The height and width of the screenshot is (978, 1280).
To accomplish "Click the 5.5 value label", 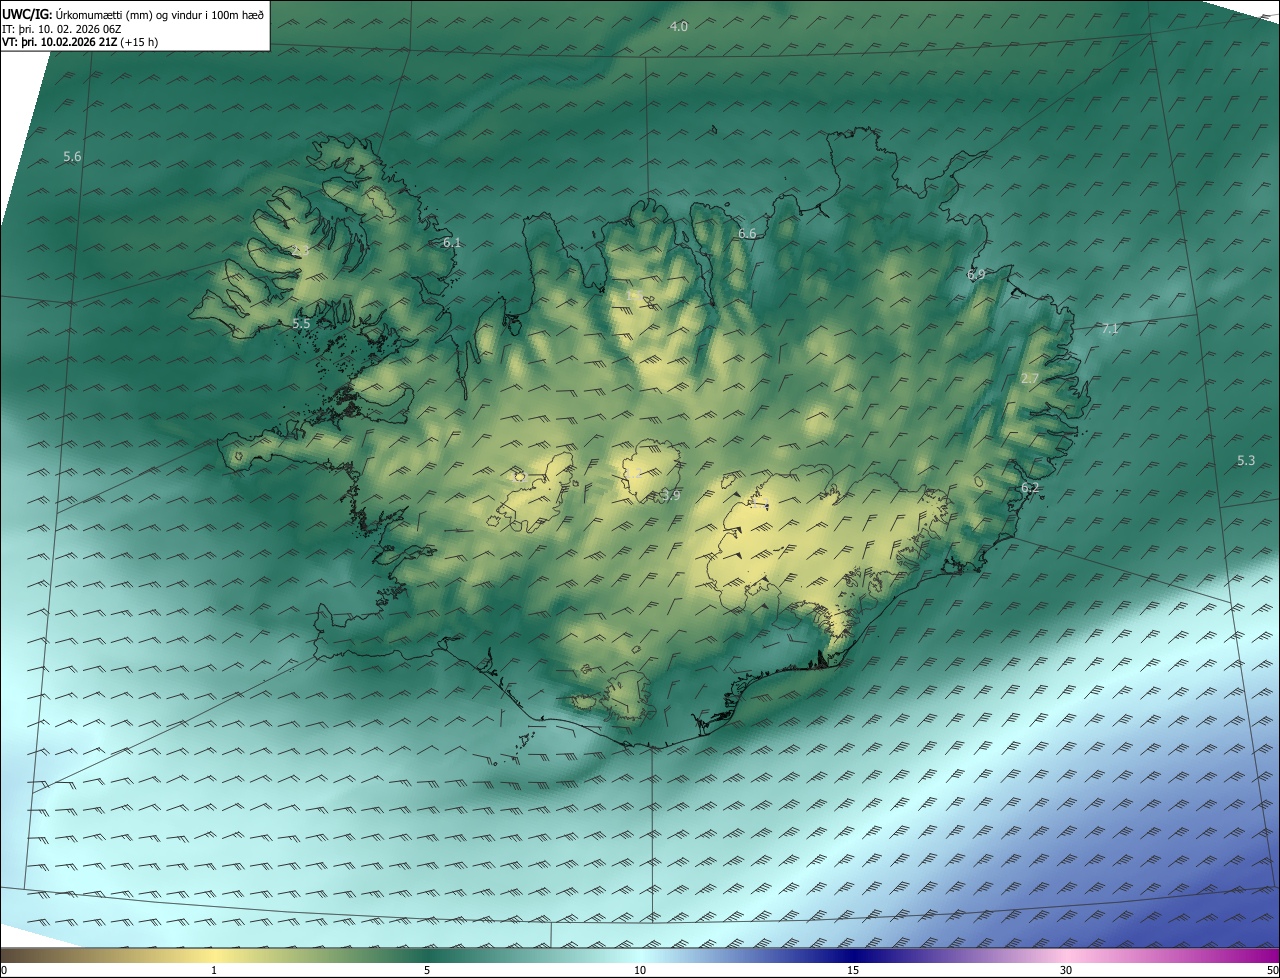I will pyautogui.click(x=301, y=323).
